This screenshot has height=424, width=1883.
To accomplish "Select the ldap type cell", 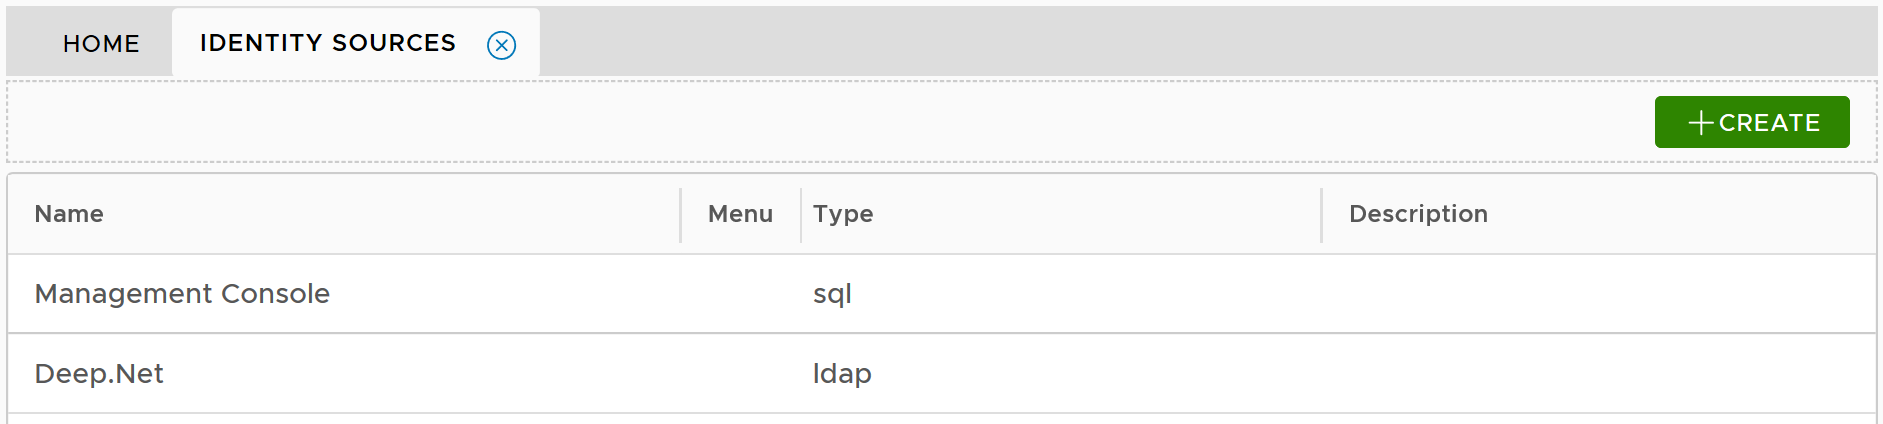I will click(x=842, y=374).
